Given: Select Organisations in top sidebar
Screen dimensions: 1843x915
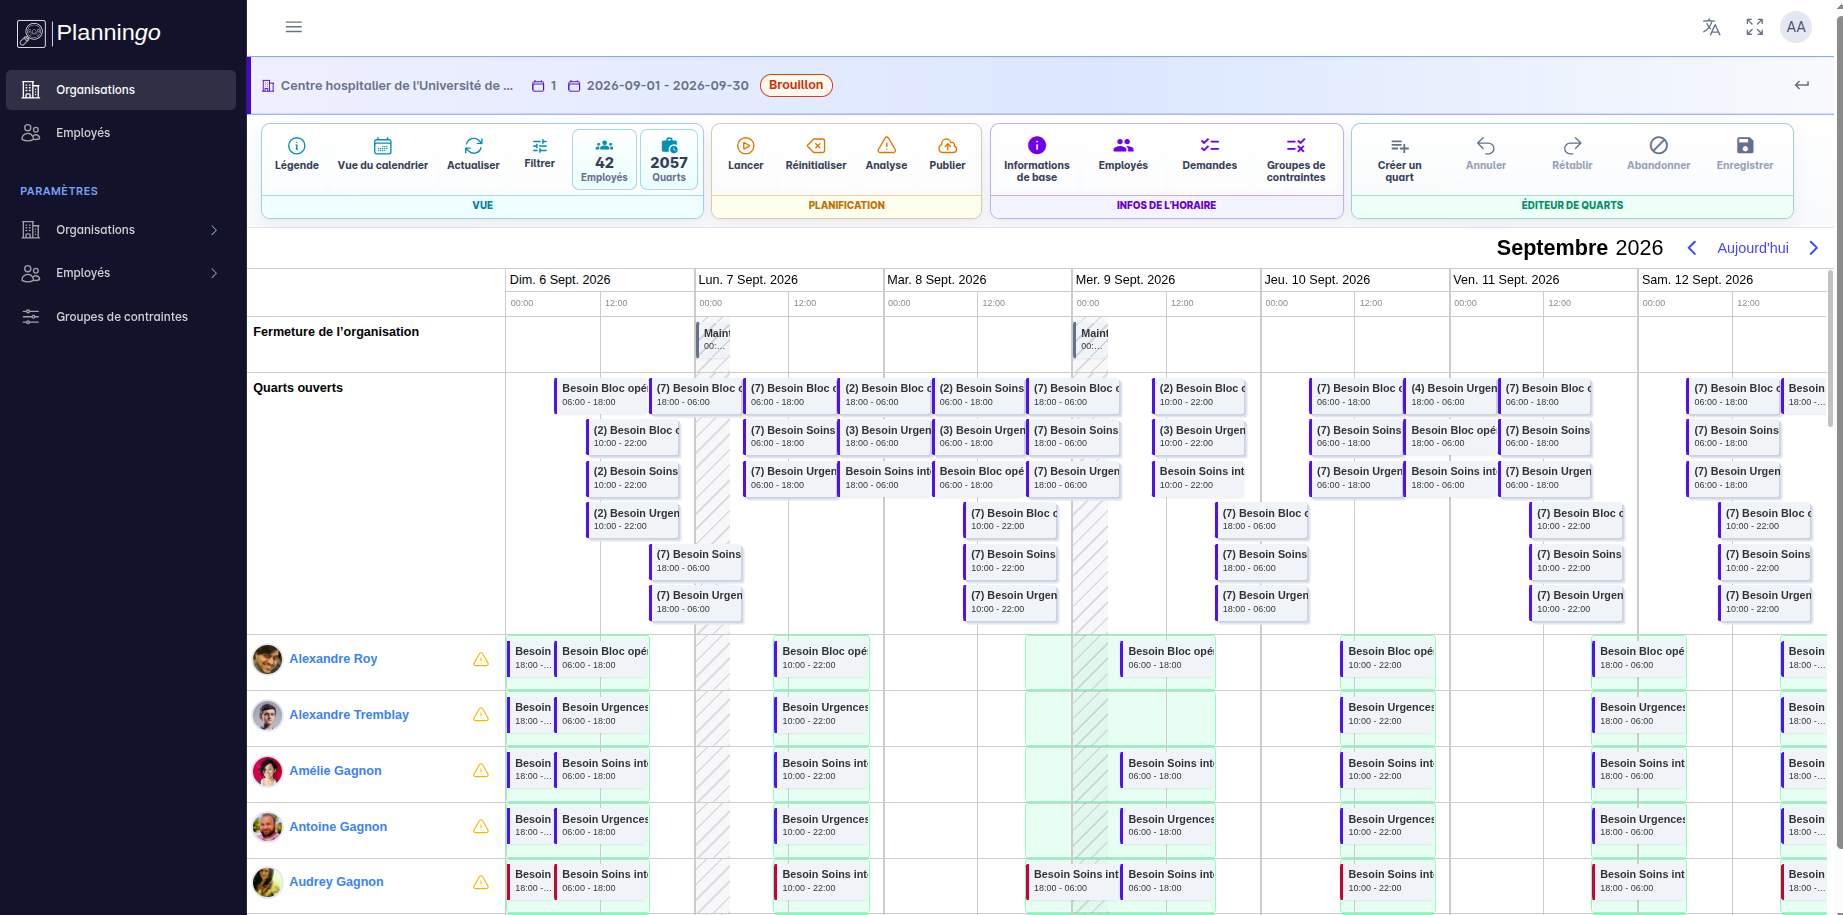Looking at the screenshot, I should pos(121,90).
